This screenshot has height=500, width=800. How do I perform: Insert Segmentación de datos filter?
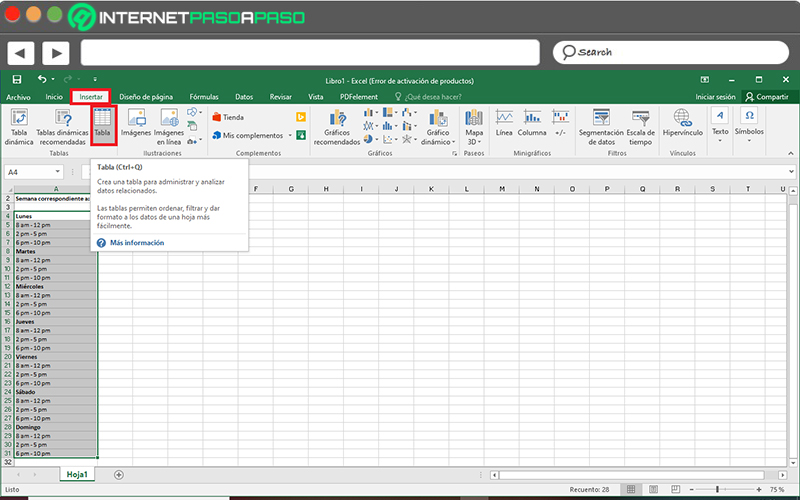tap(601, 128)
